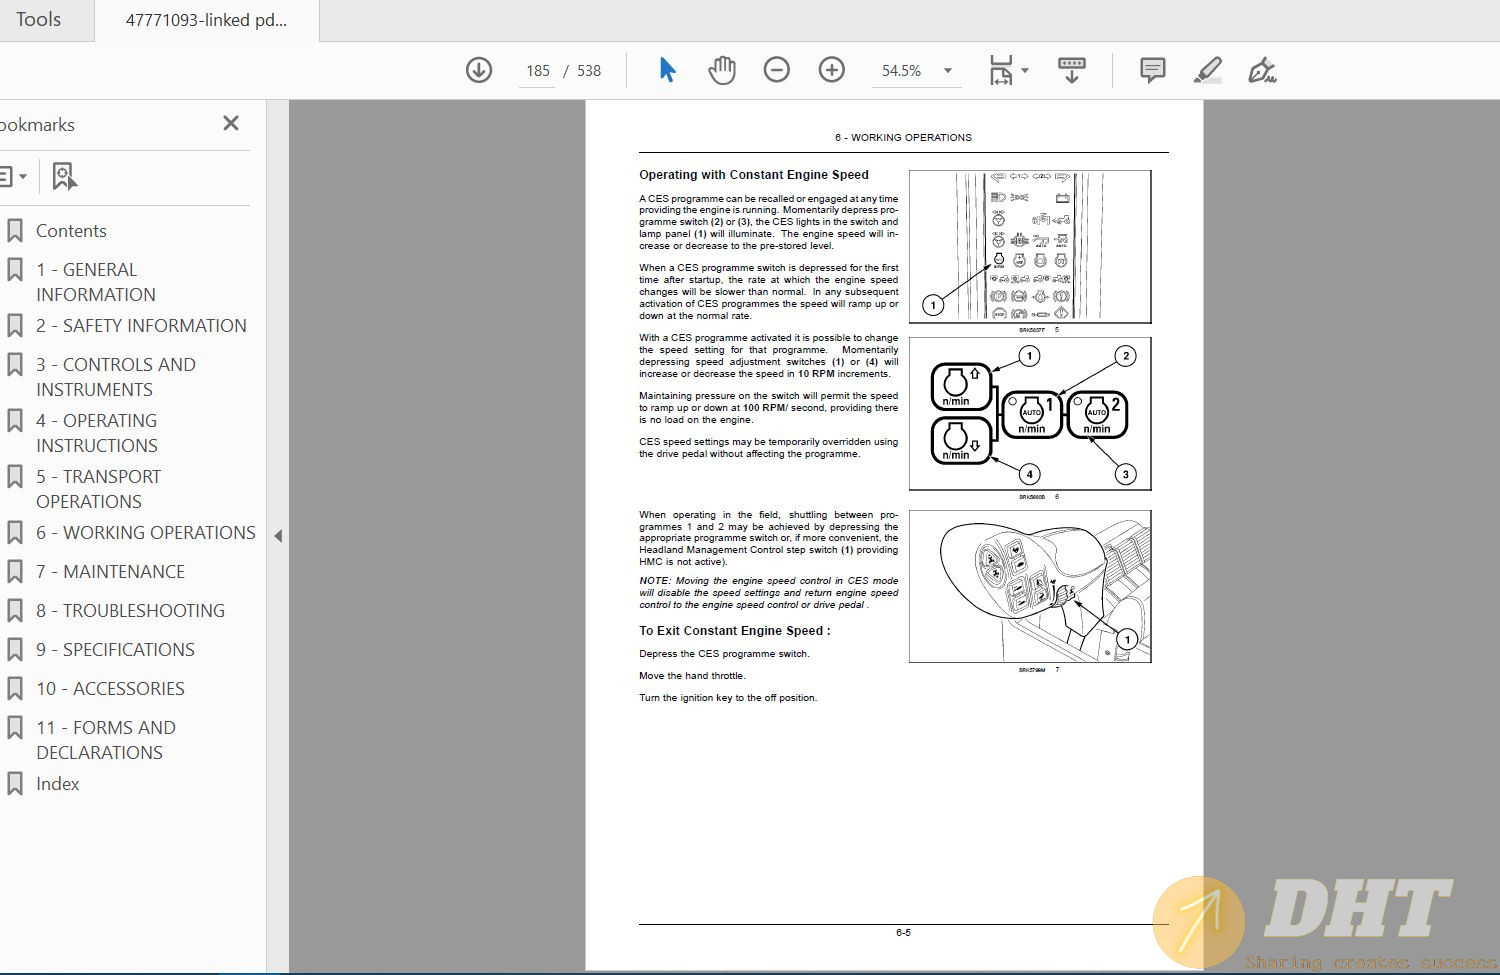
Task: Zoom in with the plus icon
Action: [831, 70]
